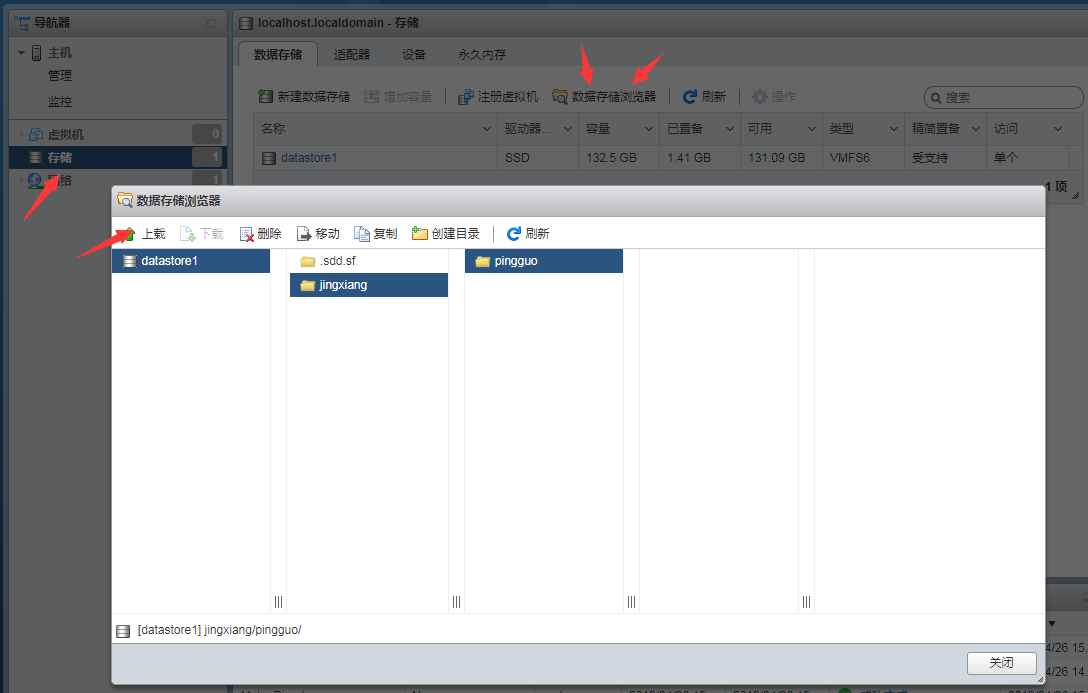This screenshot has width=1088, height=693.
Task: Click the 132.5 GB capacity cell
Action: (x=619, y=158)
